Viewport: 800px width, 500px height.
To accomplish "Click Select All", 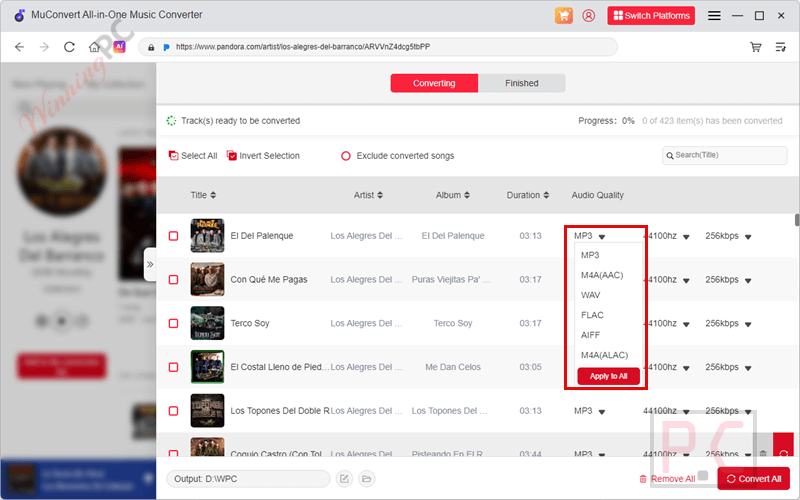I will [x=193, y=156].
